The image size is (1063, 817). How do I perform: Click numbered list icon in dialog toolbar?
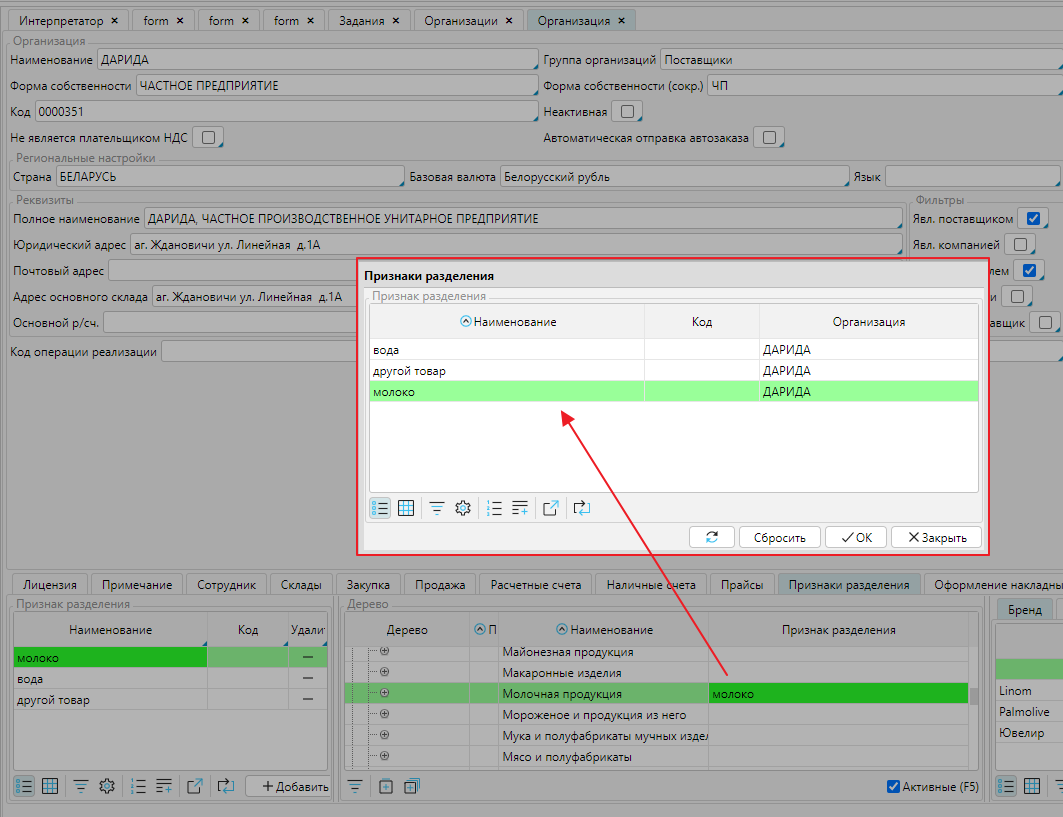pyautogui.click(x=493, y=508)
